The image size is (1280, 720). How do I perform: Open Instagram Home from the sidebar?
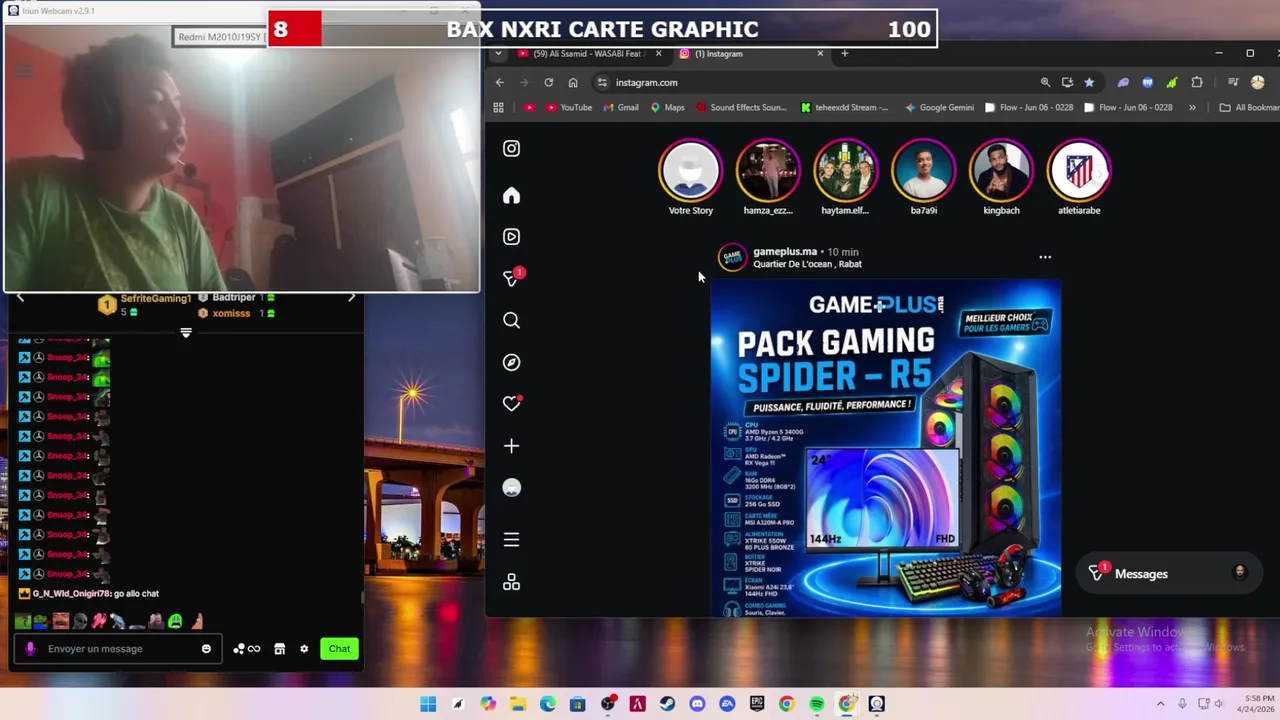511,195
